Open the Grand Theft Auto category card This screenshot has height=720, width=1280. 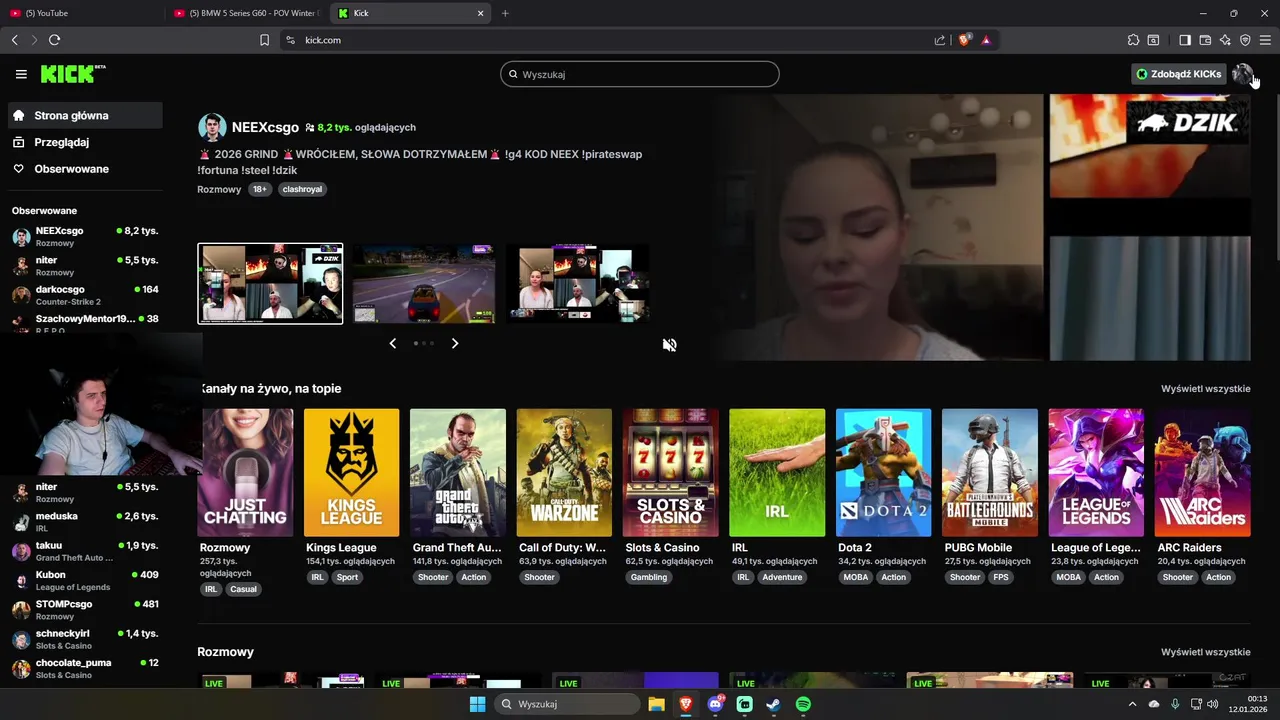coord(457,473)
